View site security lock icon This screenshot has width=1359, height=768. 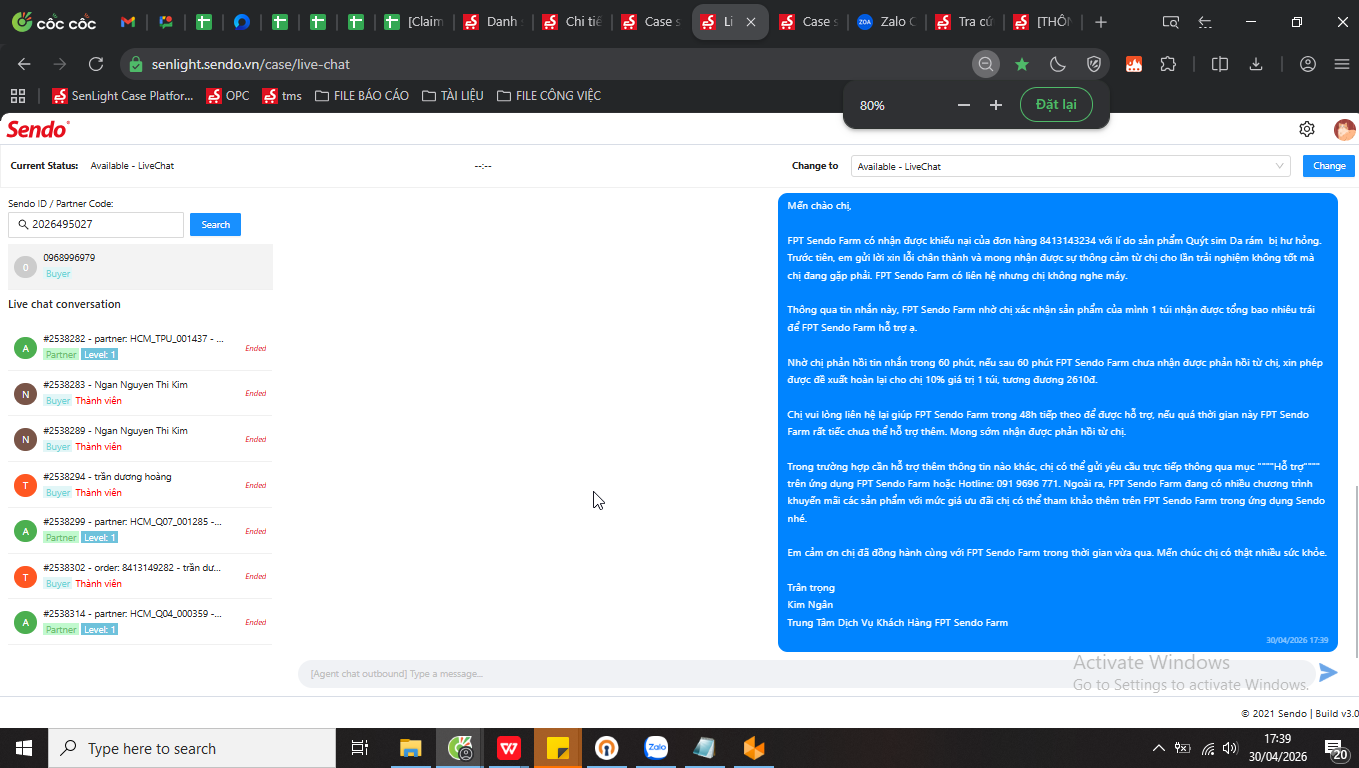pyautogui.click(x=137, y=64)
